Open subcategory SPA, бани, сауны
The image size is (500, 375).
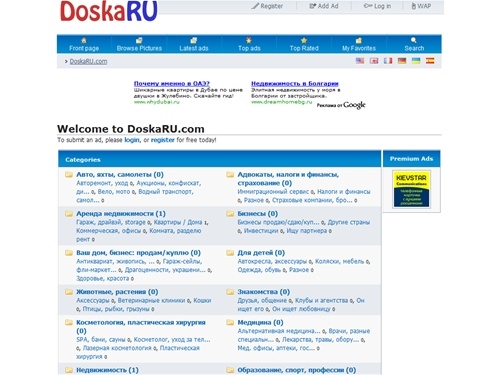tap(101, 340)
